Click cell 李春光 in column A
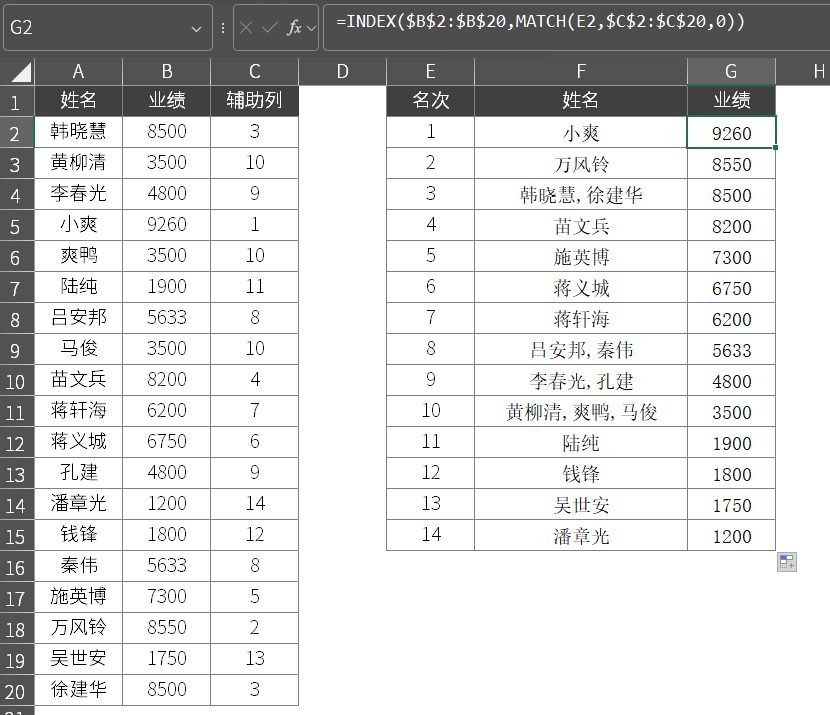The image size is (830, 715). [x=78, y=193]
